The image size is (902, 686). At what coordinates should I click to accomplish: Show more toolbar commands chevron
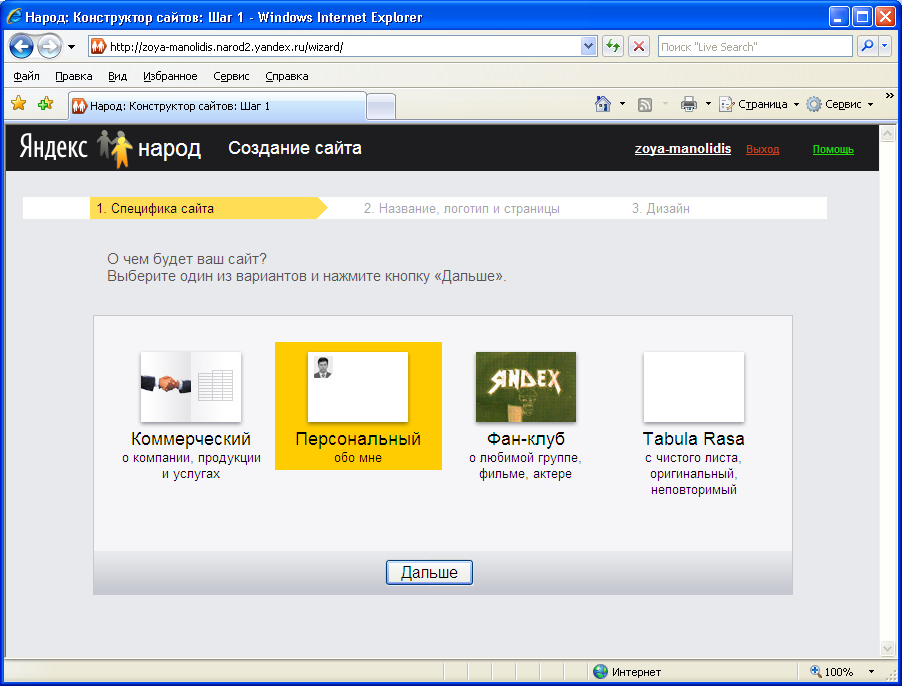(x=890, y=95)
